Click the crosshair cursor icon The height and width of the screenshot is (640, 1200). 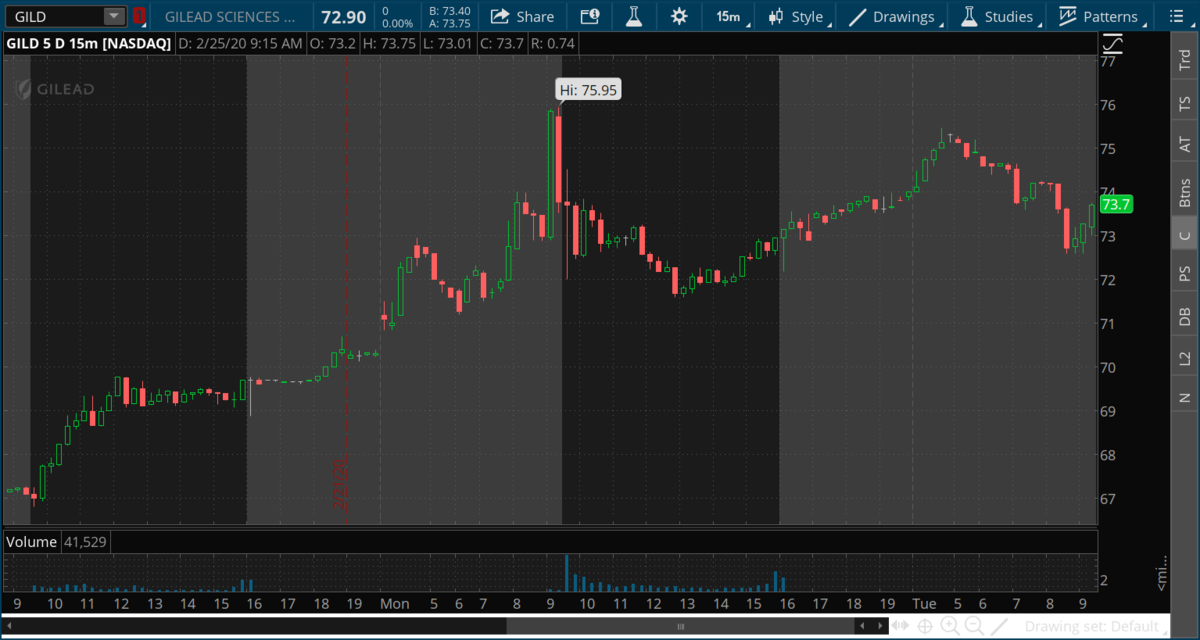pyautogui.click(x=927, y=627)
